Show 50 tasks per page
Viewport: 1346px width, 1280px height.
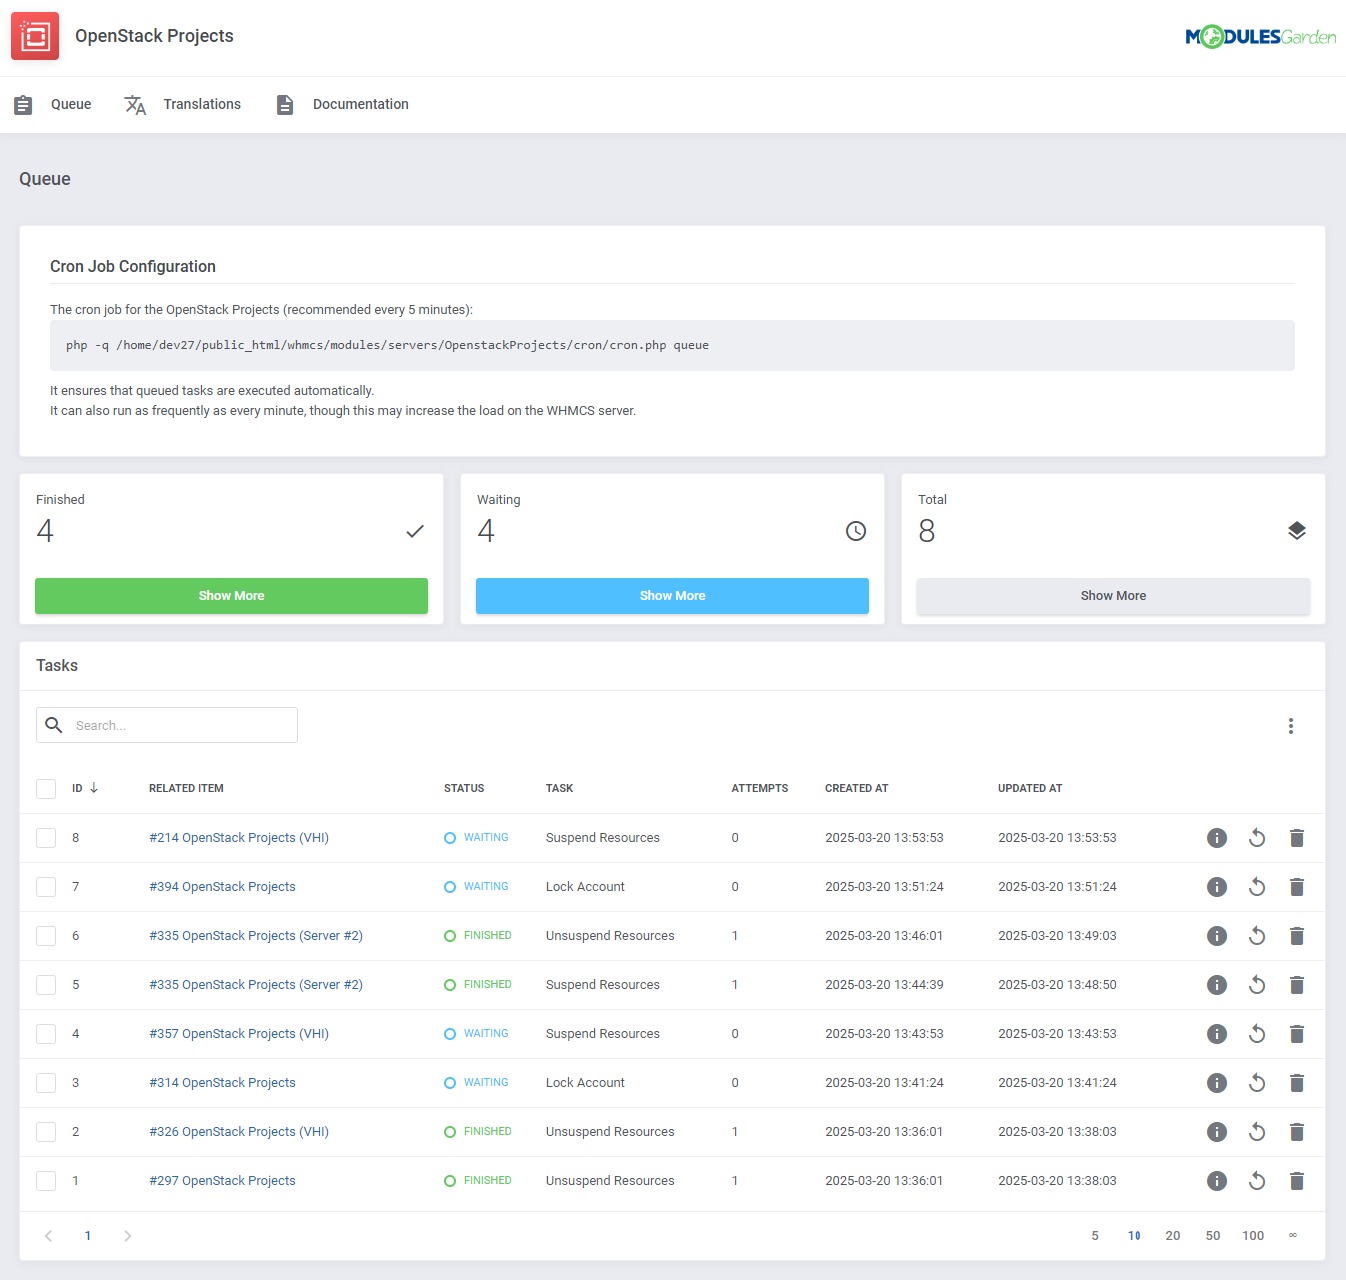1213,1236
